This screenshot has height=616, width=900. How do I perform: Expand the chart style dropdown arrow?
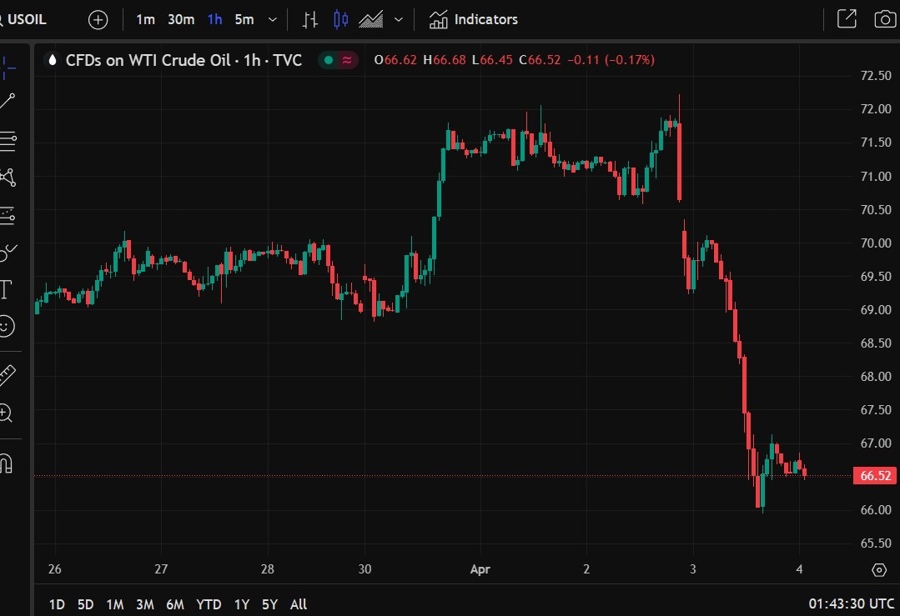399,19
